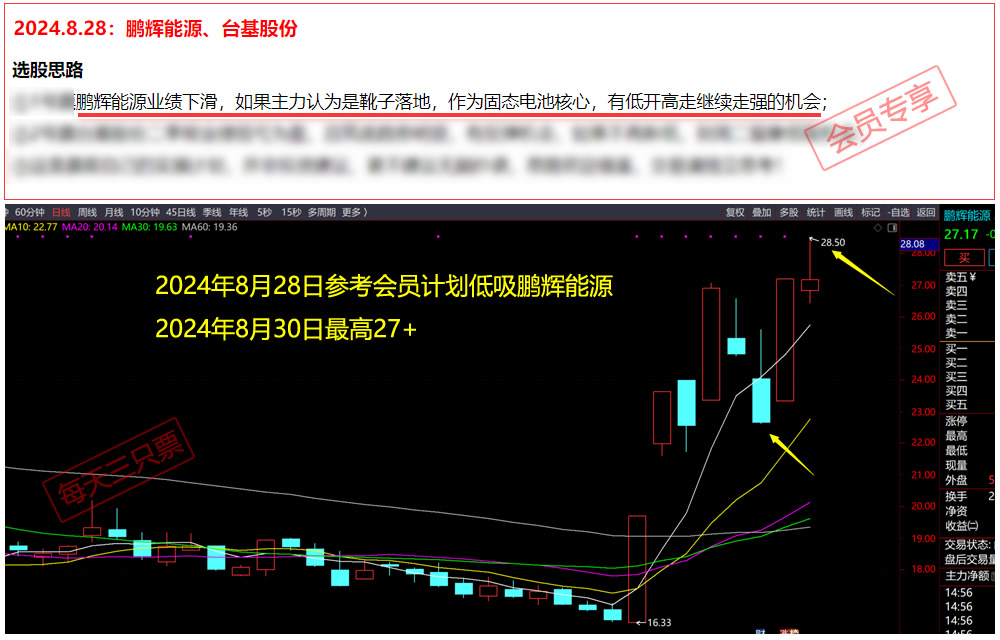Click the 主力净额 row
This screenshot has height=640, width=1000.
969,576
